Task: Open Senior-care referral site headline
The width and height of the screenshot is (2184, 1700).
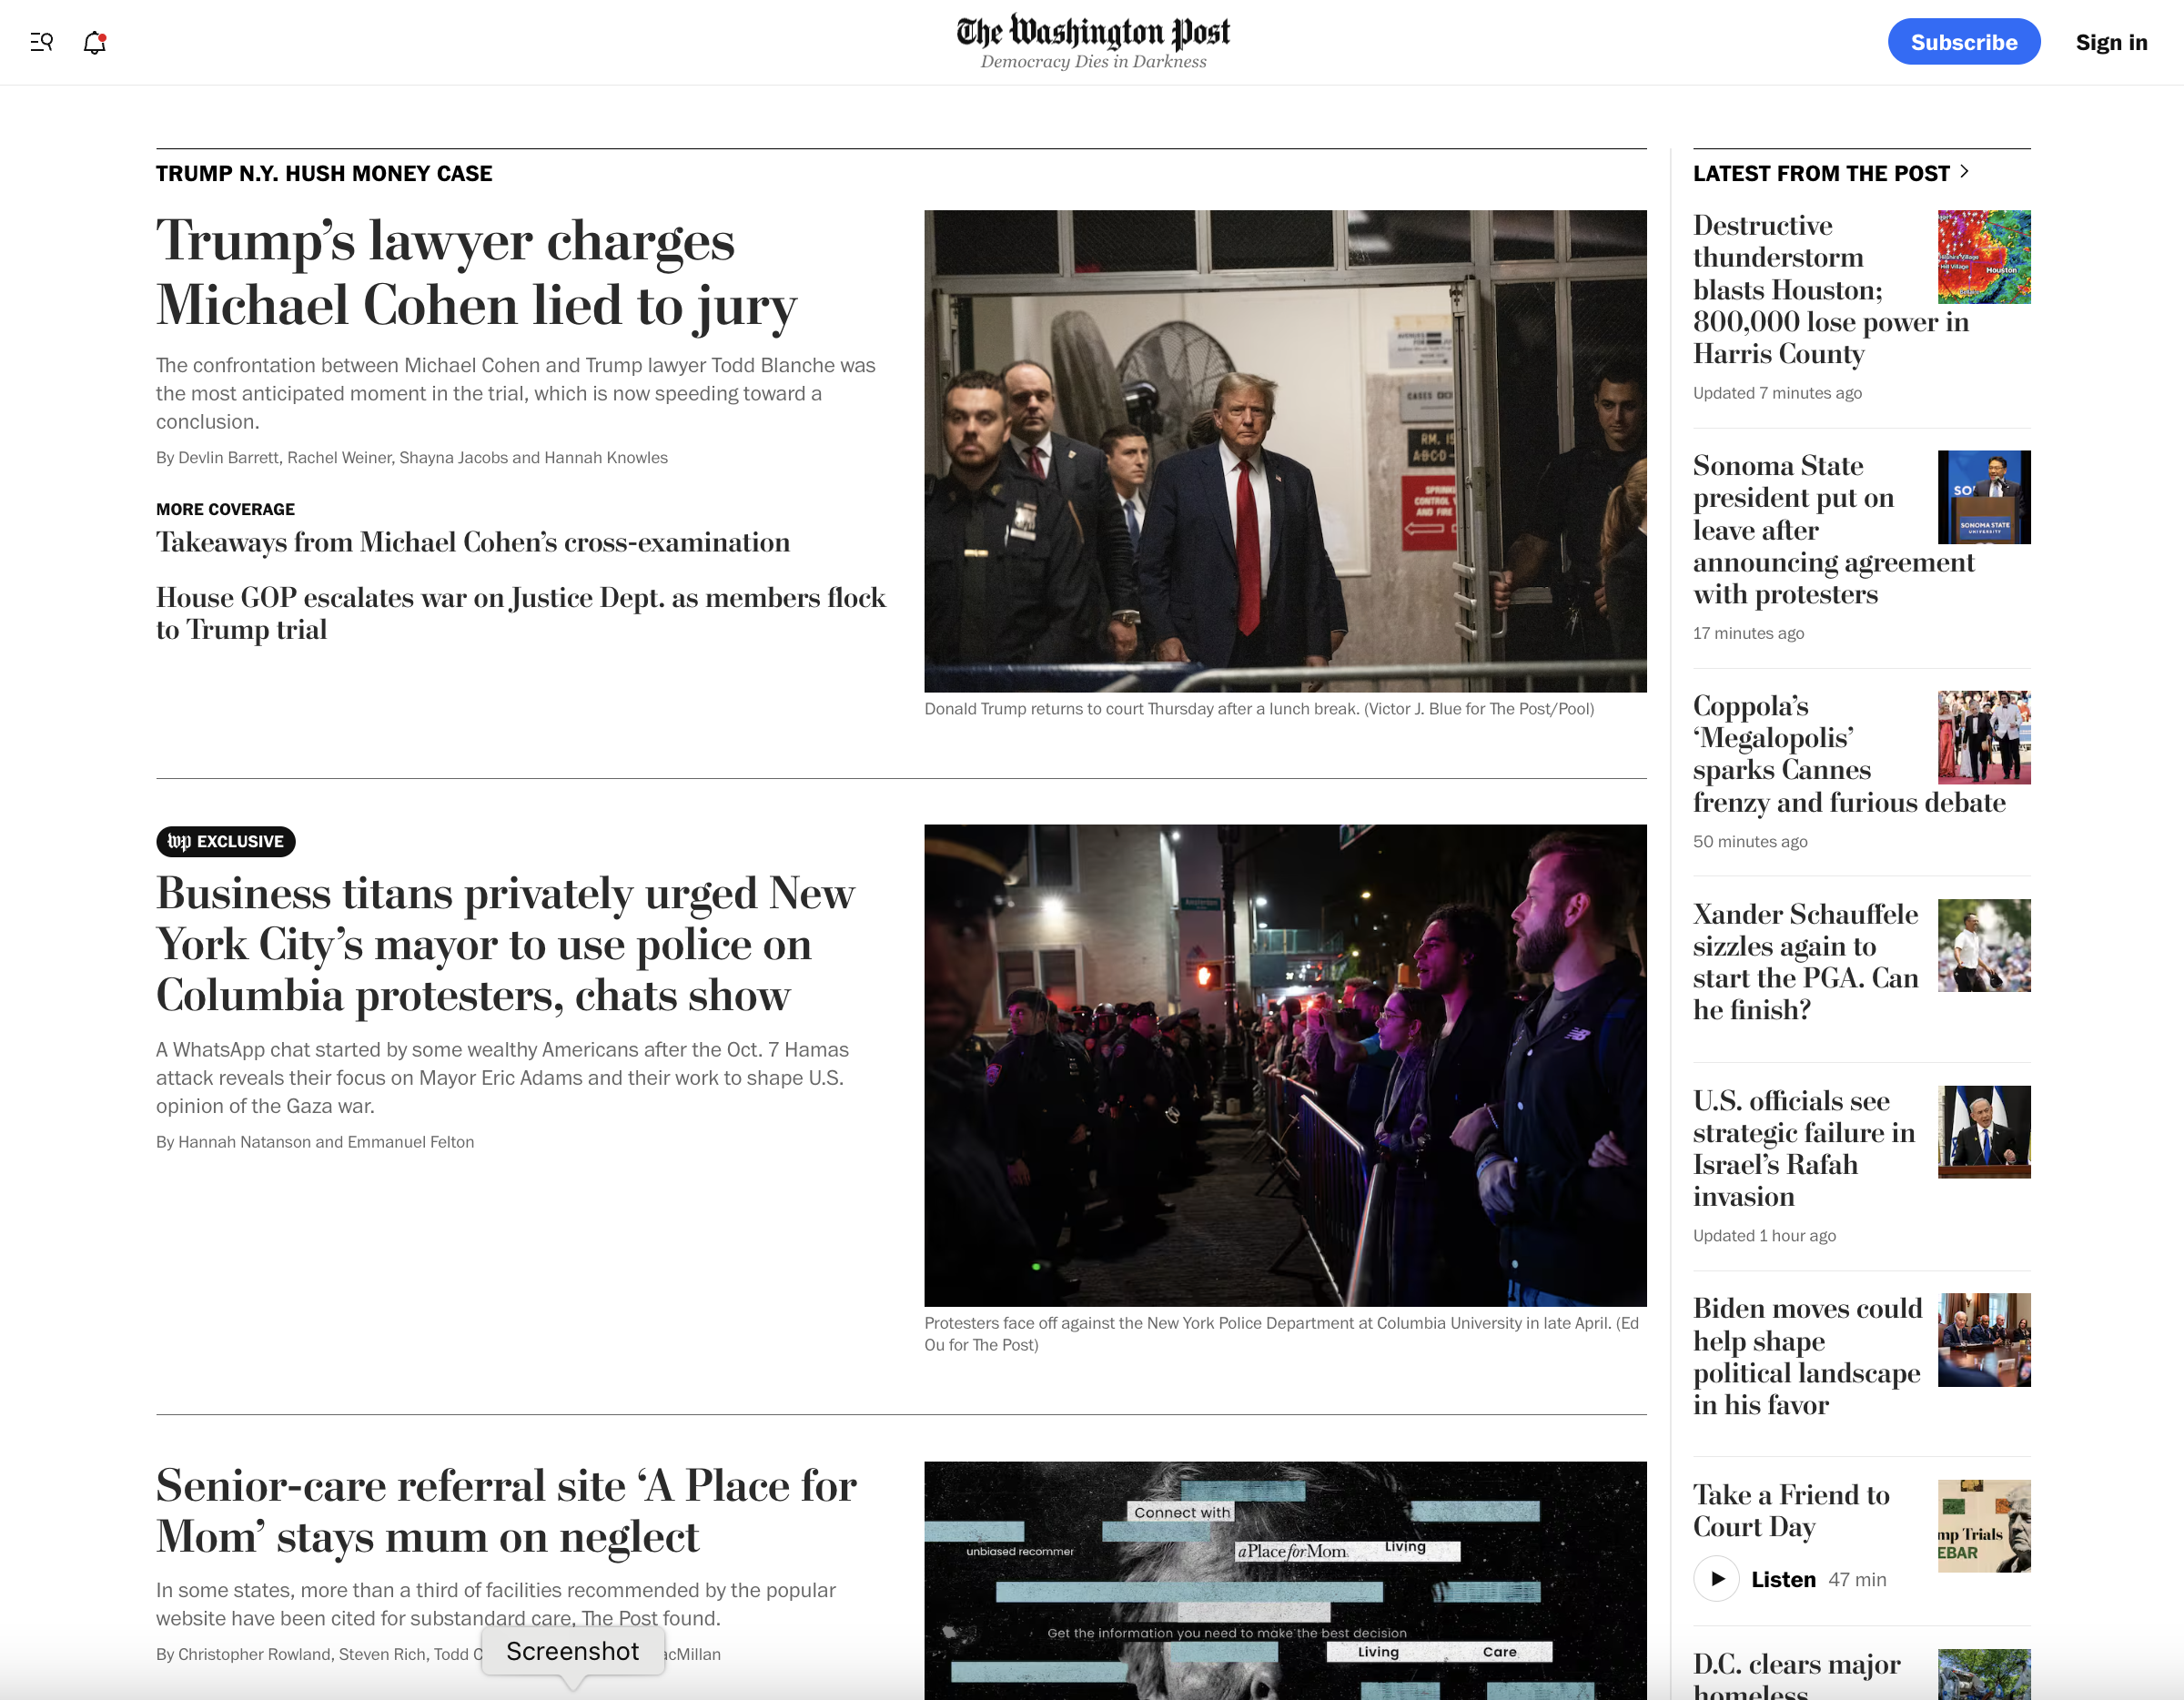Action: click(x=507, y=1511)
